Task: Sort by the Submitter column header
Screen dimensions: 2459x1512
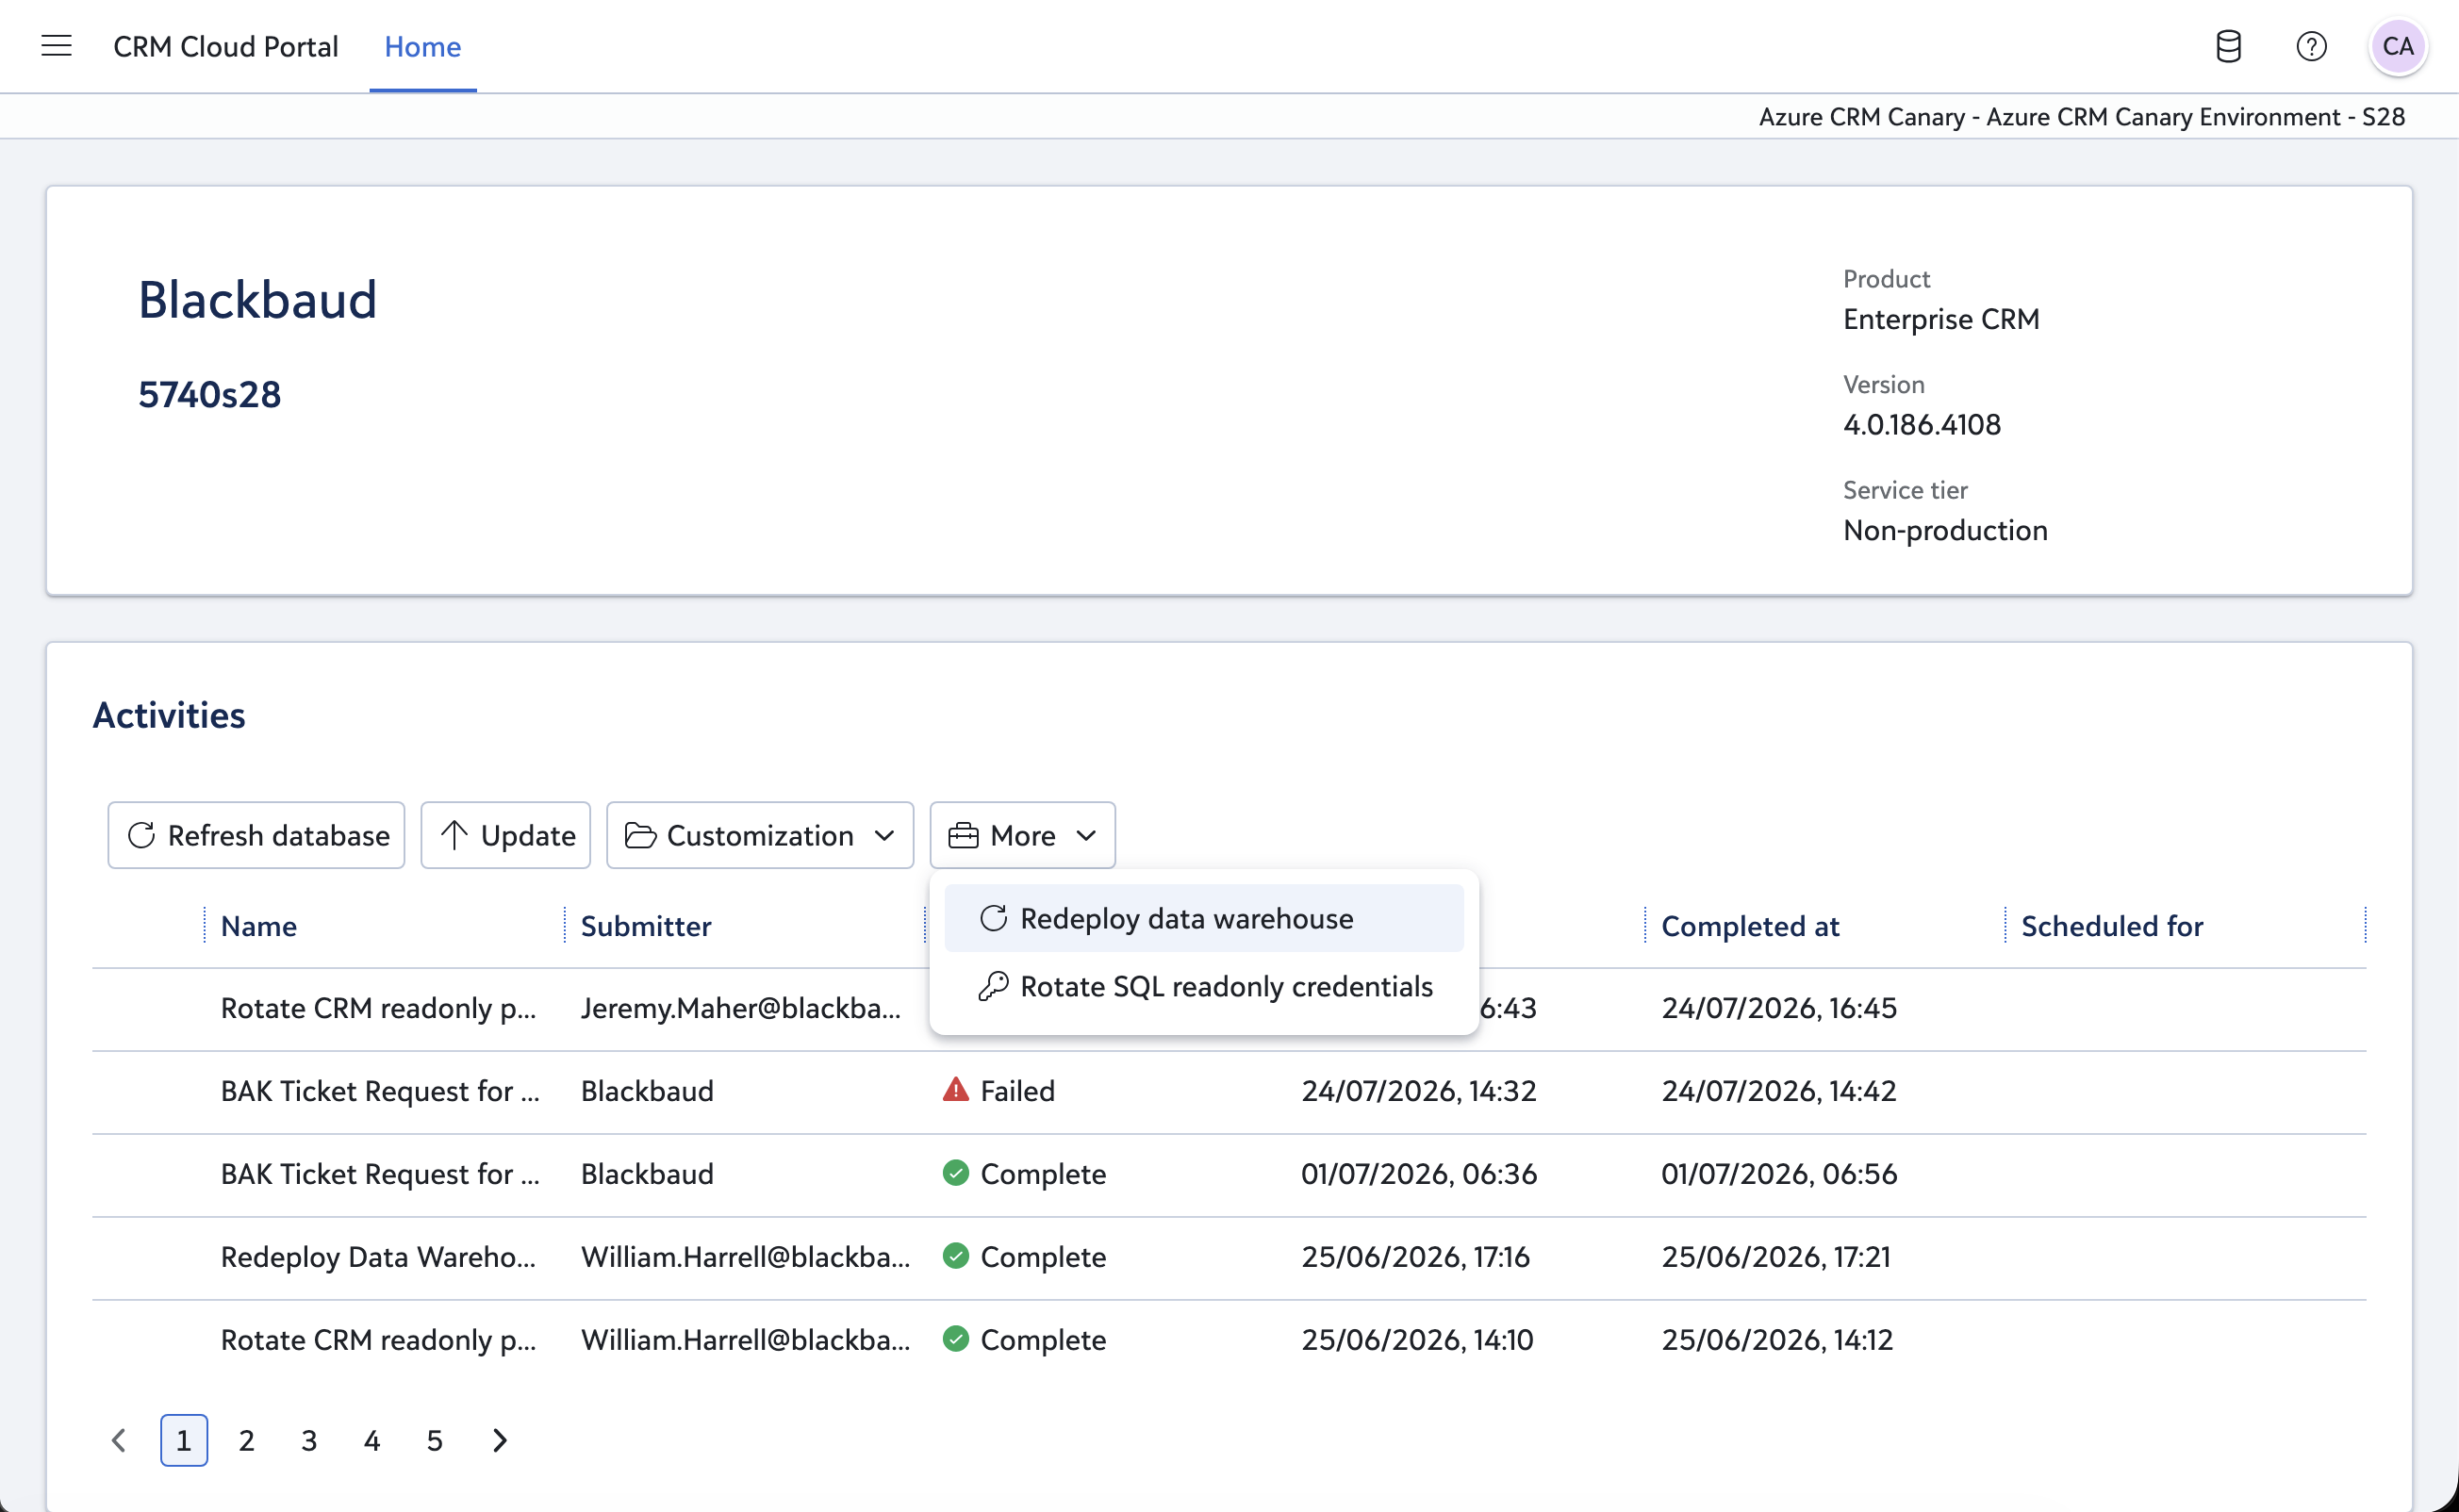Action: click(646, 926)
